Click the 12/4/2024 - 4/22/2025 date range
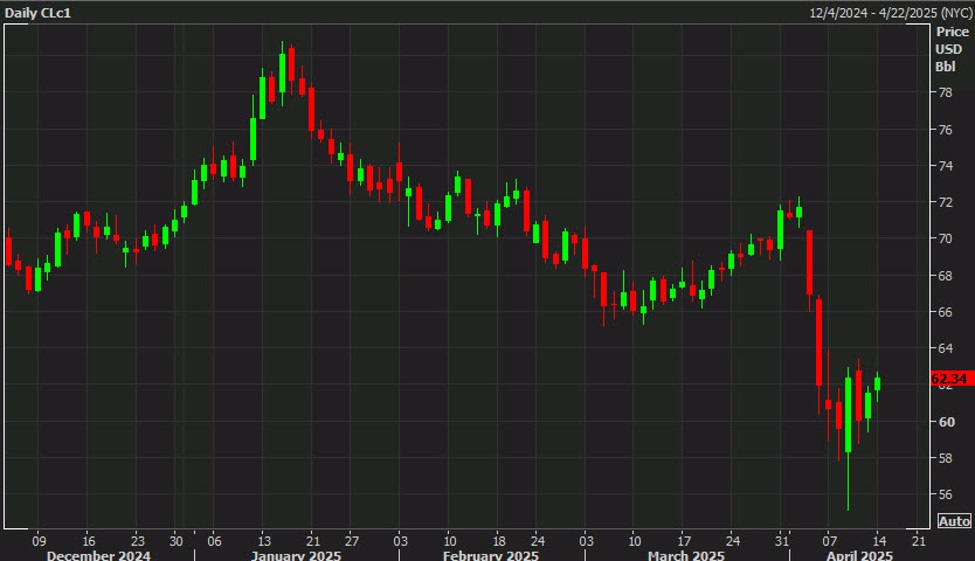 [890, 12]
